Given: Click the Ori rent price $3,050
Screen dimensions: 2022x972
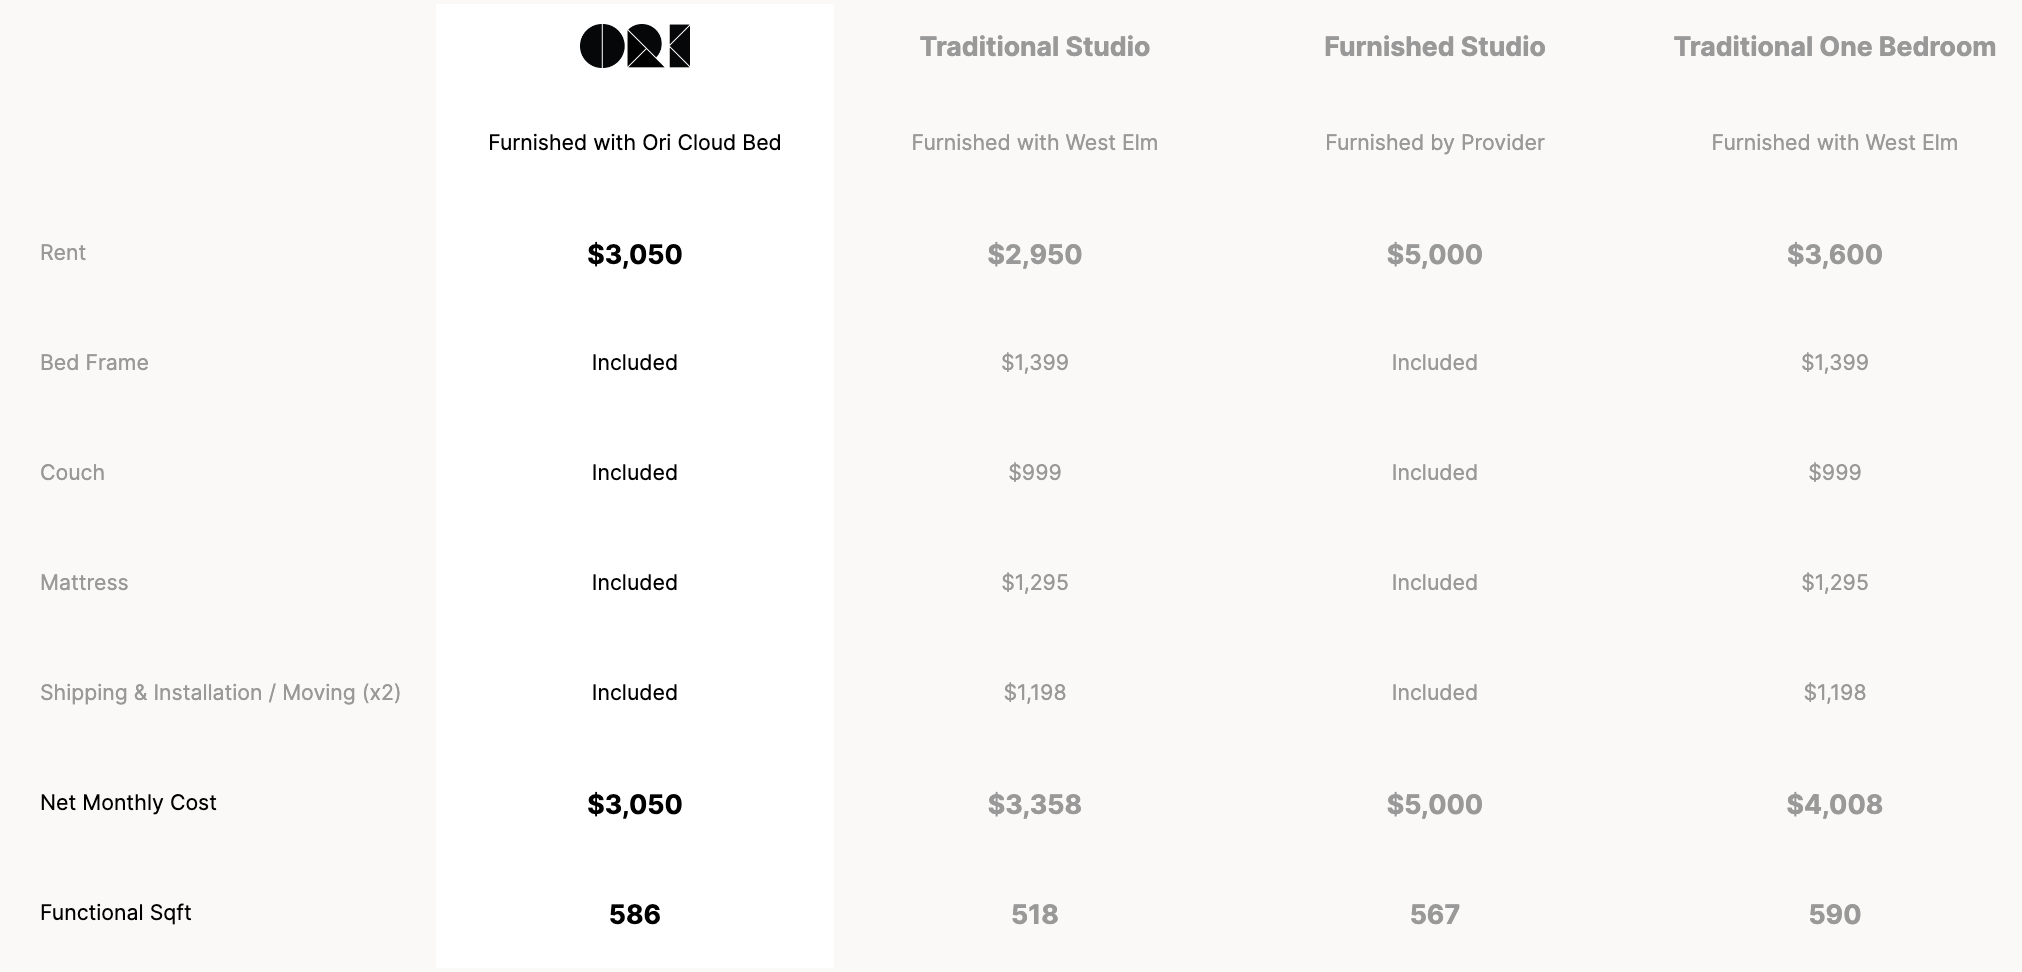Looking at the screenshot, I should coord(634,255).
